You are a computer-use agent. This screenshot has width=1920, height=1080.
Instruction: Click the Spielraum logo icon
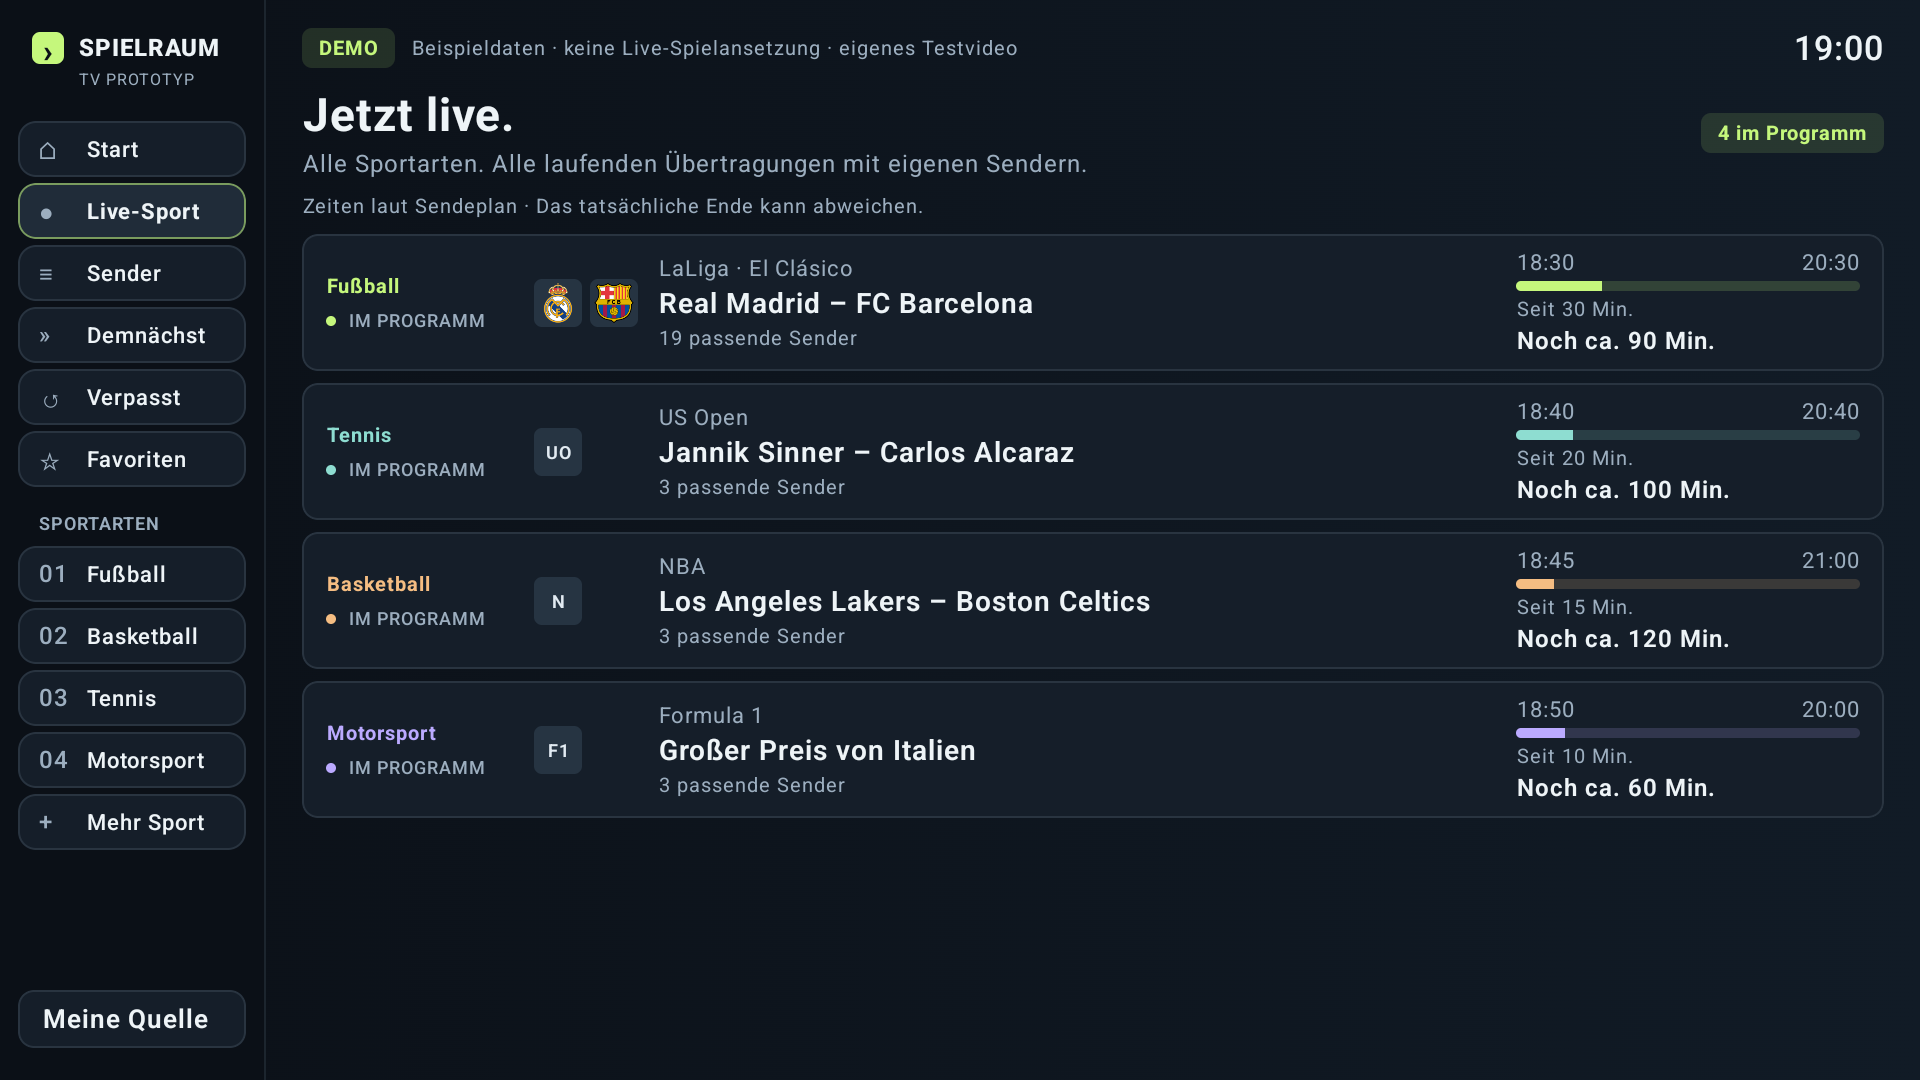(x=48, y=48)
